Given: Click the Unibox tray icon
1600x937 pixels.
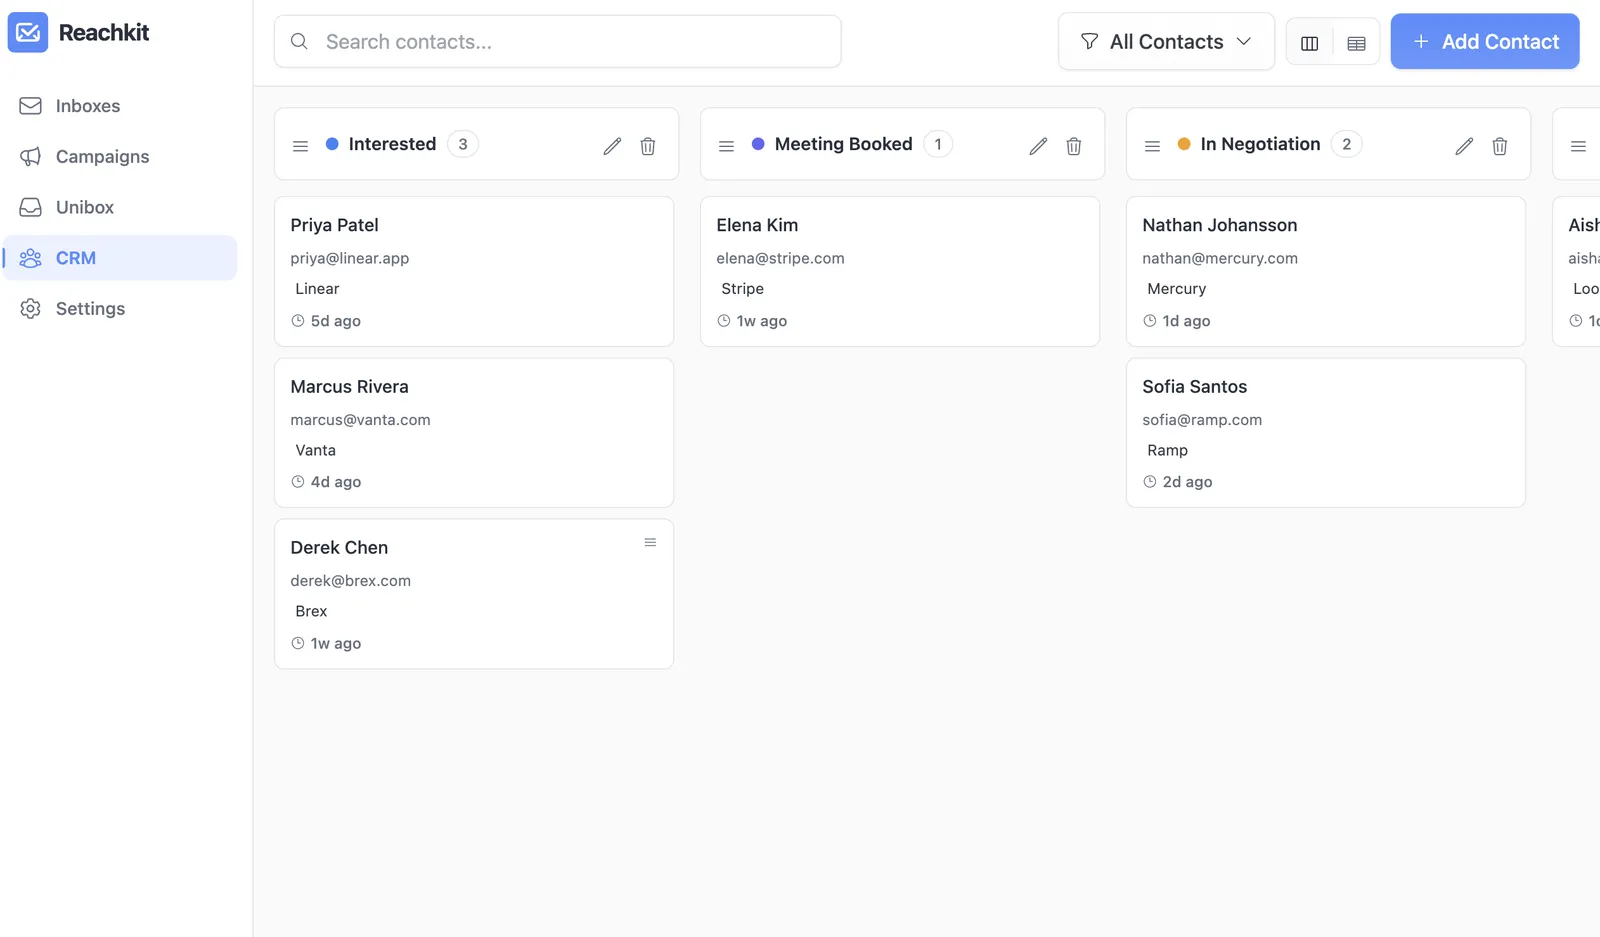Looking at the screenshot, I should (31, 207).
